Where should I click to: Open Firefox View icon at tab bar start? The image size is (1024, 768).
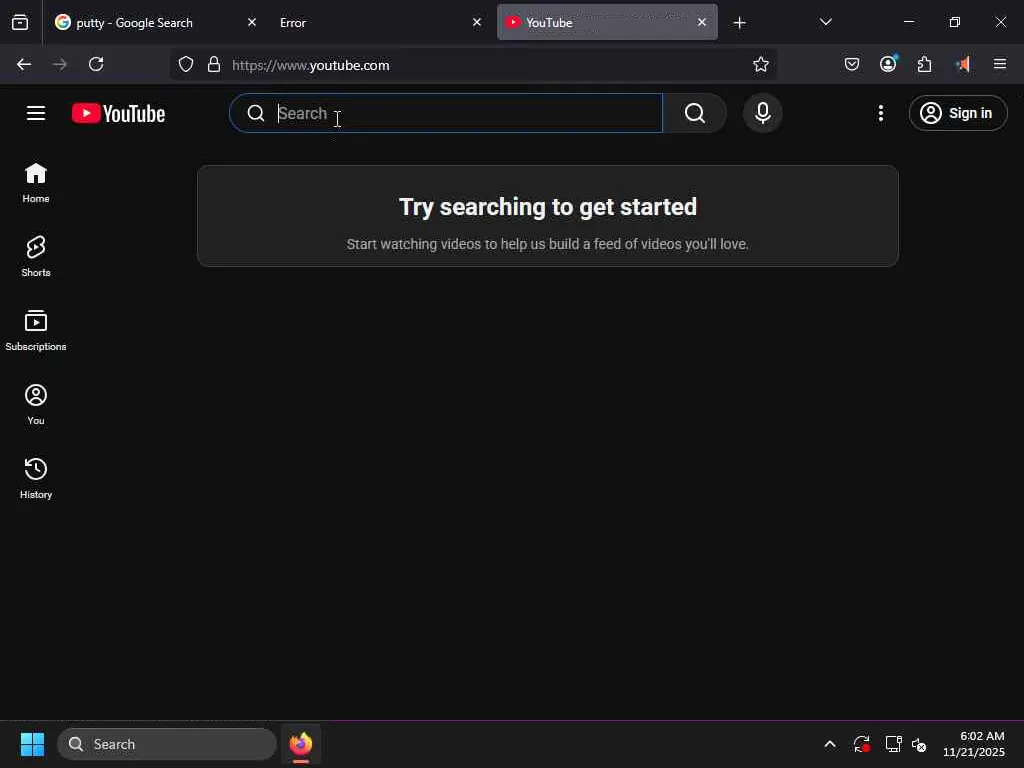coord(20,23)
